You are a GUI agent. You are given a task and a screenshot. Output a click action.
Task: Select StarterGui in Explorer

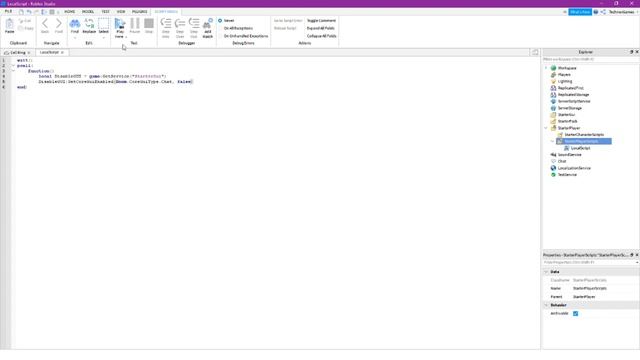566,115
